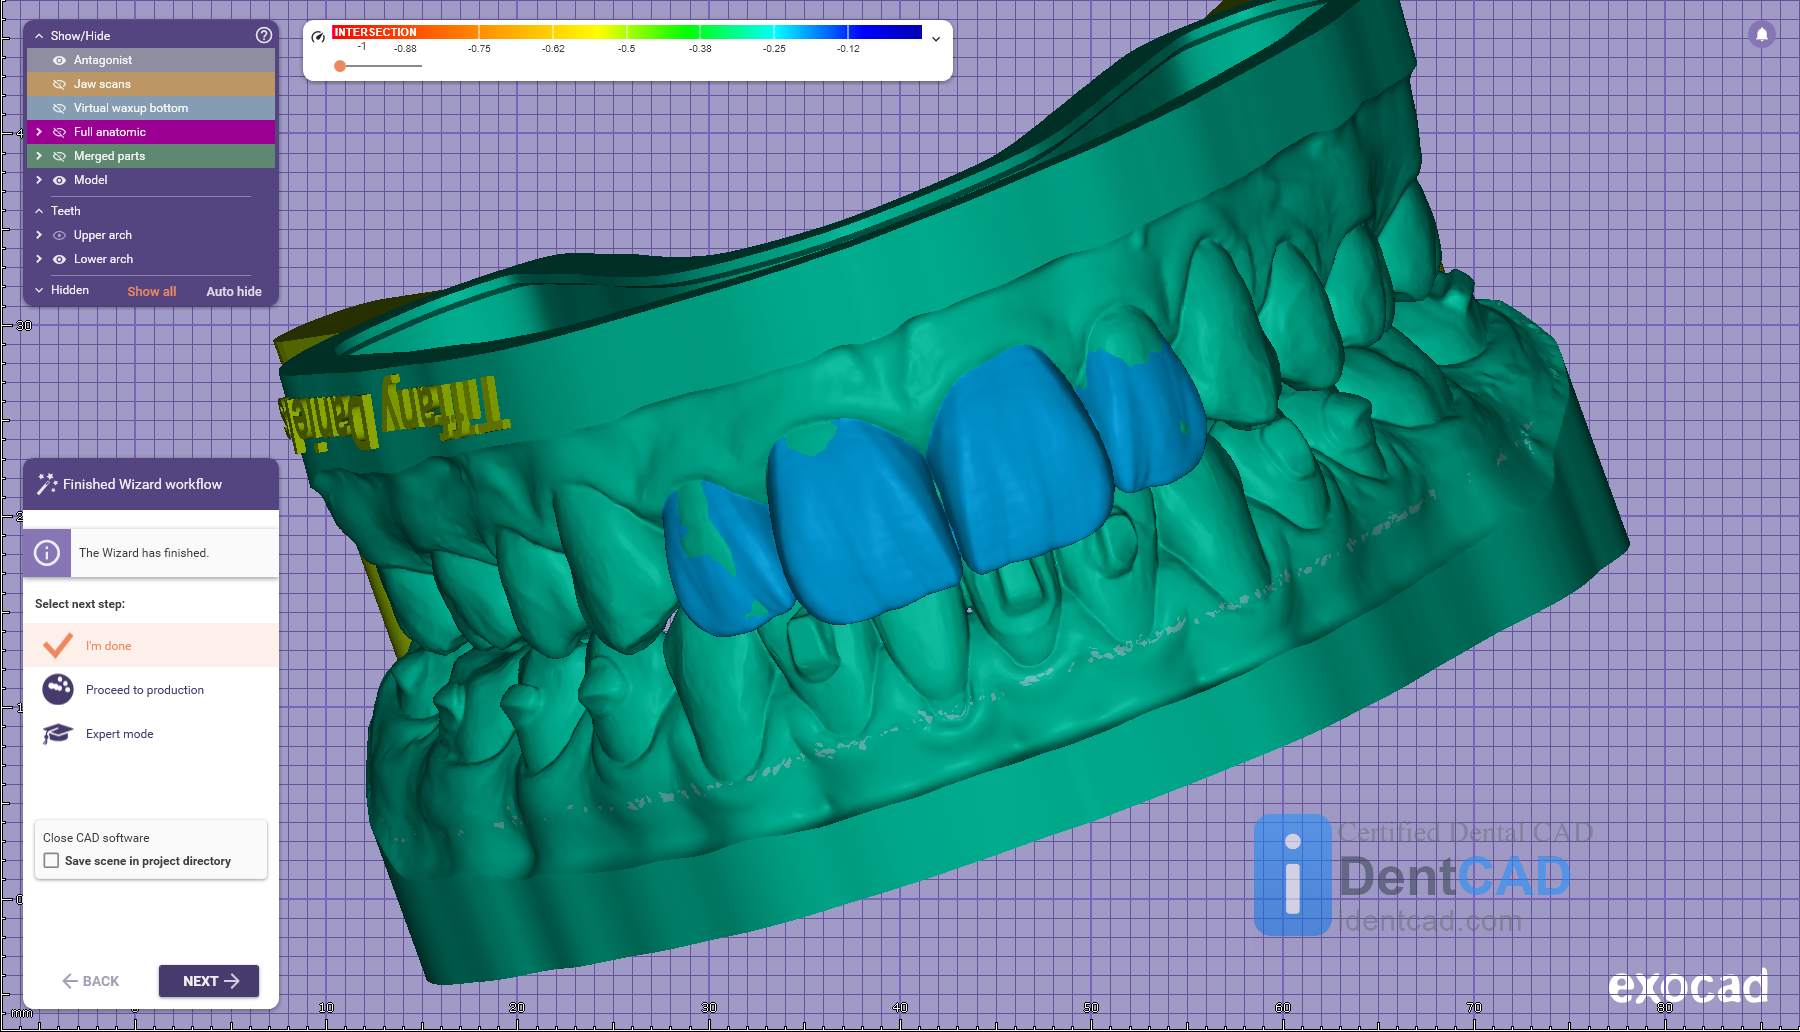Select the Expert mode graduation cap icon
Image resolution: width=1800 pixels, height=1032 pixels.
[58, 734]
